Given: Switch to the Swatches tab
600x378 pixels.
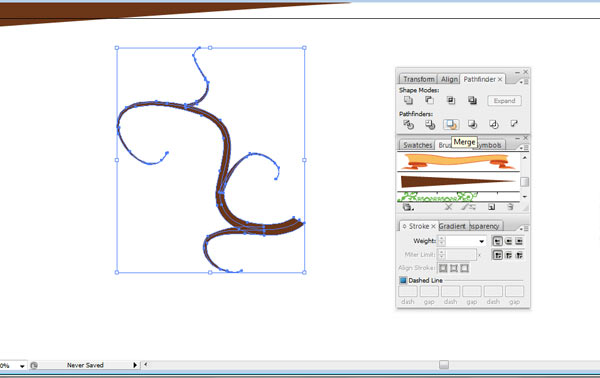Looking at the screenshot, I should 417,145.
